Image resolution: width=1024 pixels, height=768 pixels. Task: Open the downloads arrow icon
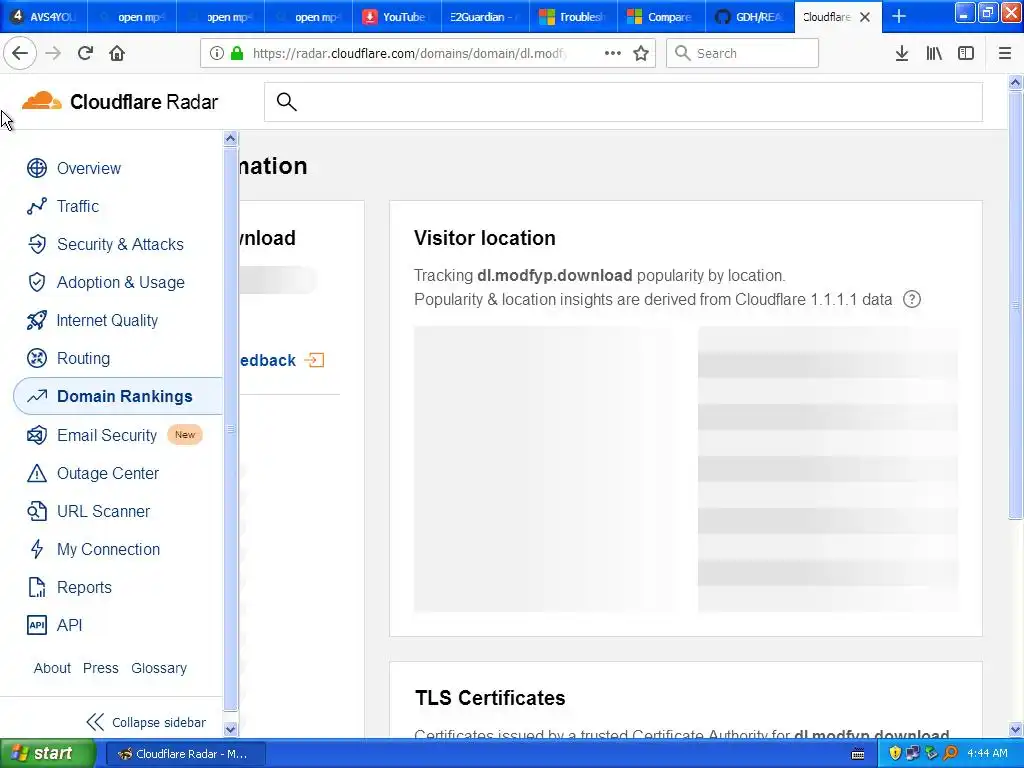[x=902, y=54]
